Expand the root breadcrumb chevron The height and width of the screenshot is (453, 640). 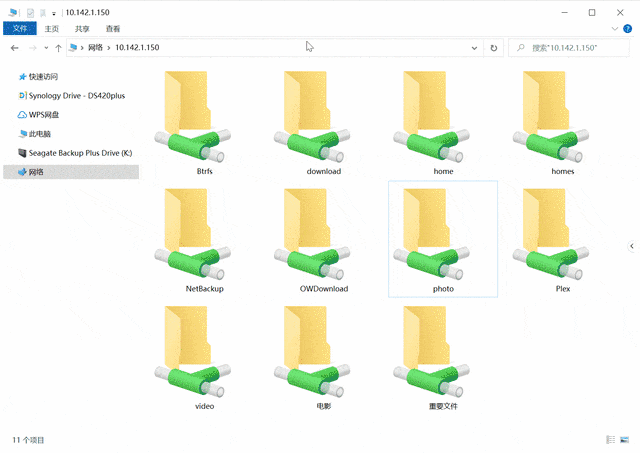click(x=82, y=48)
